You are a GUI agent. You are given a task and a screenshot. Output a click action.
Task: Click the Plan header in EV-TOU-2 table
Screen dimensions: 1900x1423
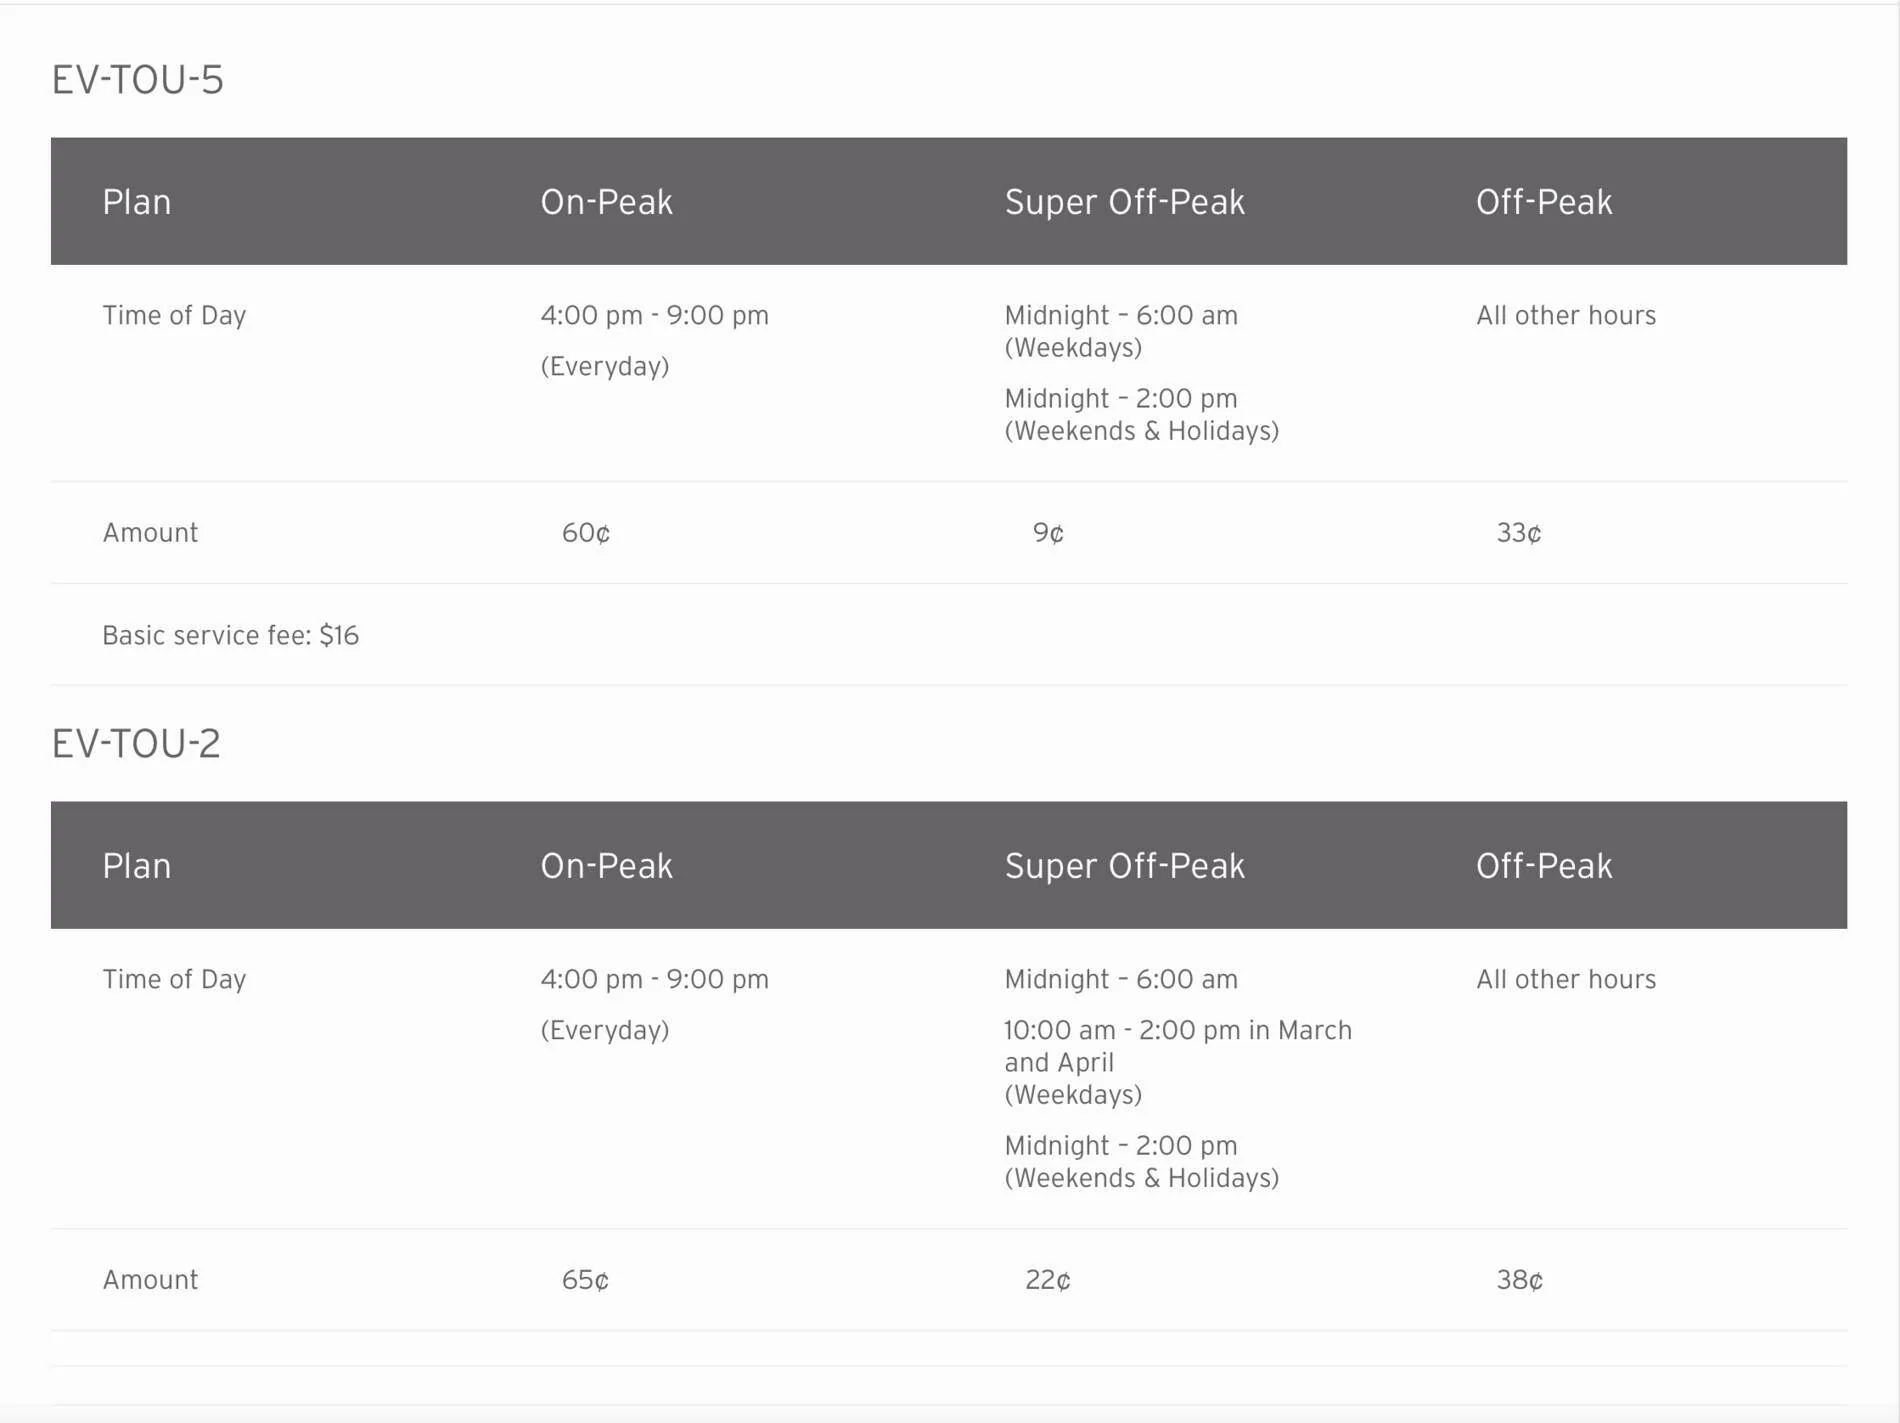[137, 866]
